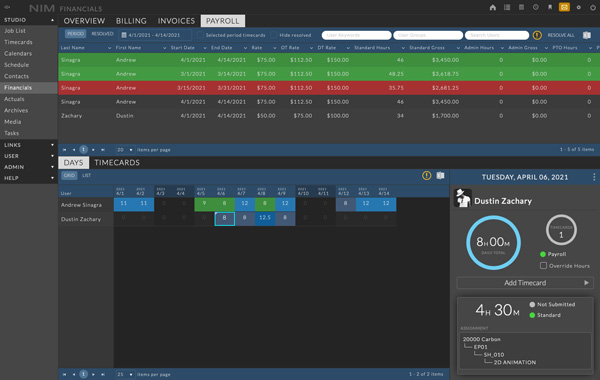Viewport: 600px width, 380px height.
Task: Click the Resolve All button
Action: pyautogui.click(x=561, y=35)
